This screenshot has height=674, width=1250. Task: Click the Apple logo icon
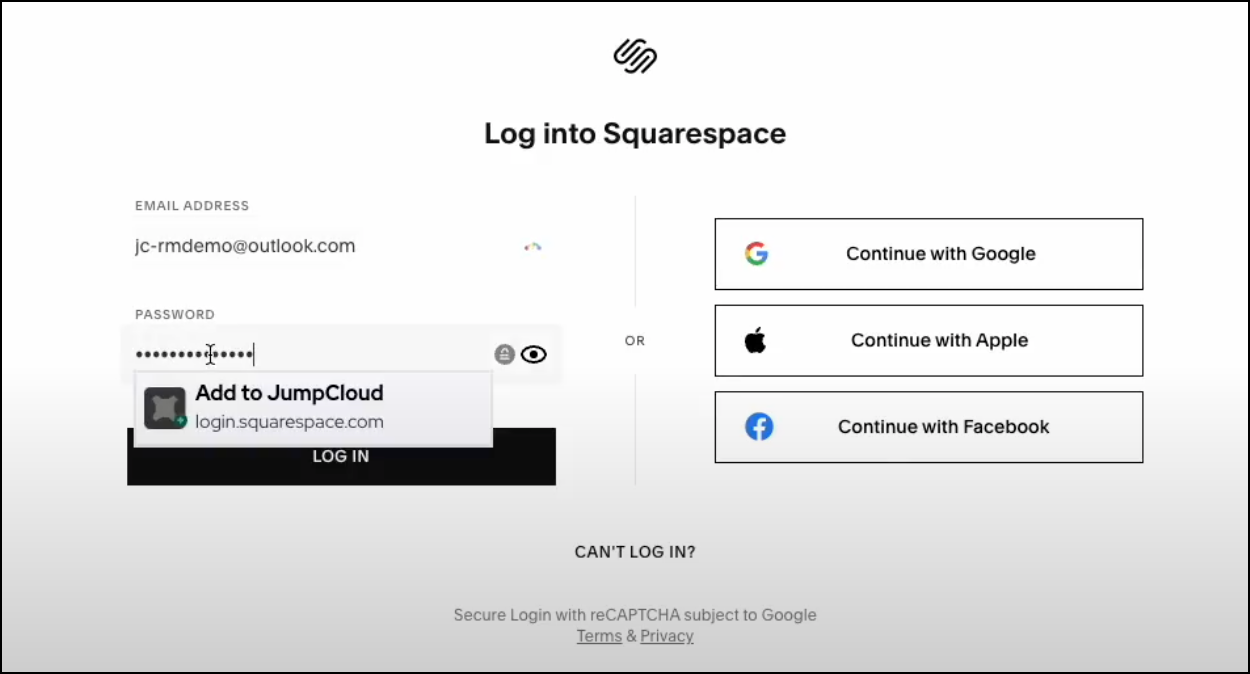[x=756, y=340]
